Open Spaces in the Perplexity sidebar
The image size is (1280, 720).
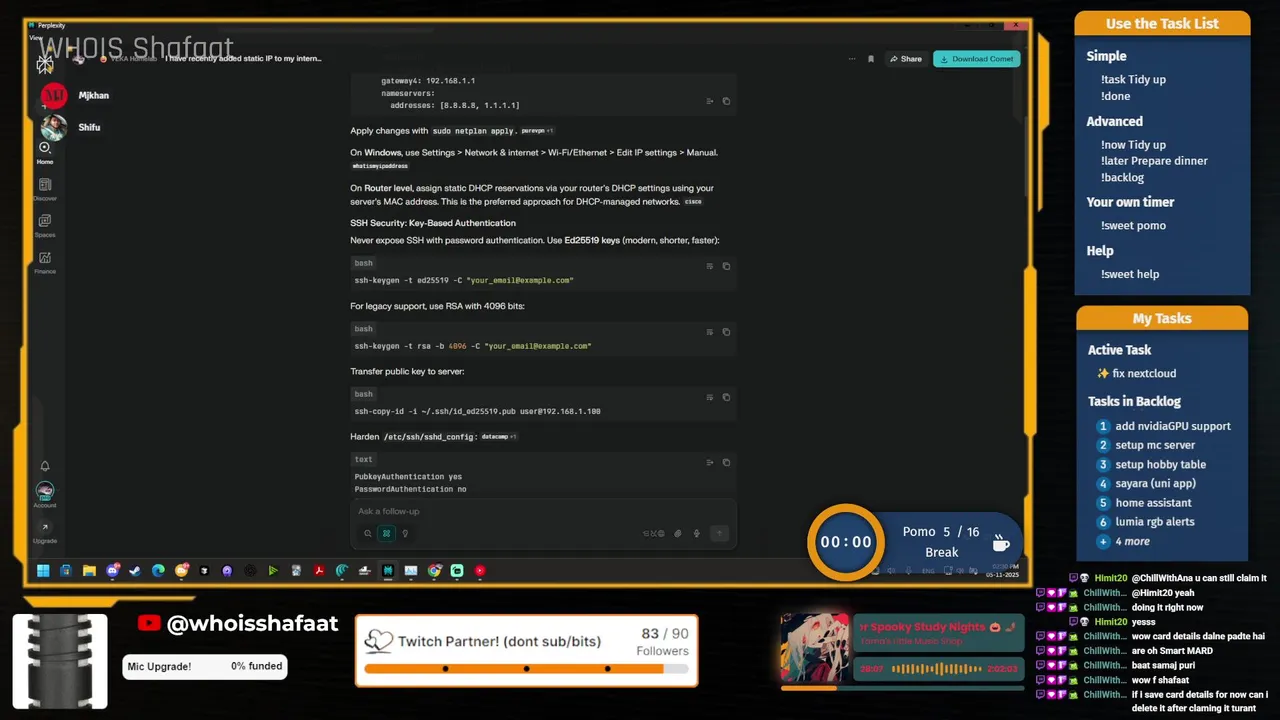click(45, 225)
